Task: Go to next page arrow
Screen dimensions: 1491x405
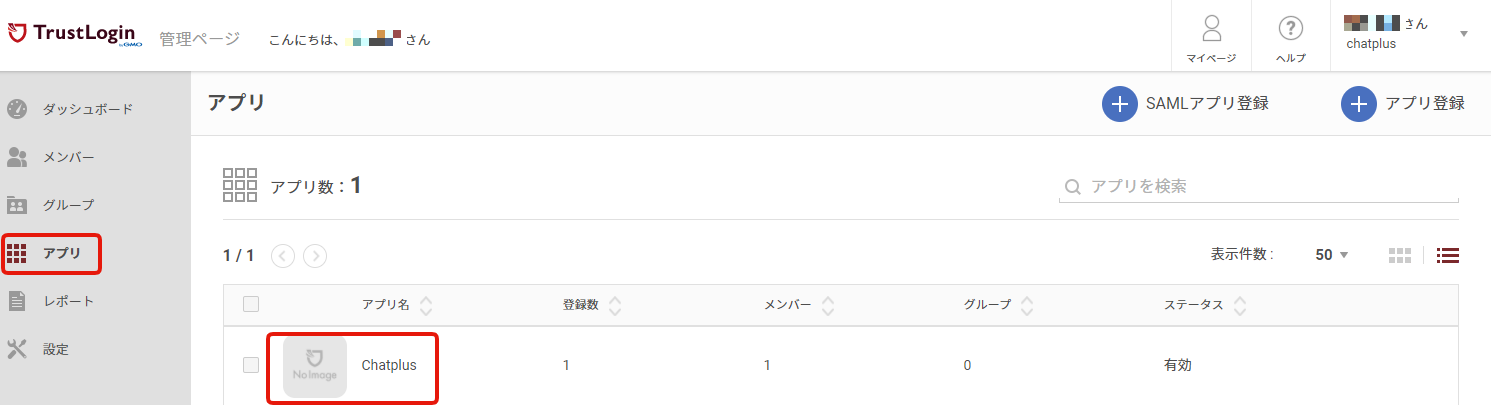Action: 315,256
